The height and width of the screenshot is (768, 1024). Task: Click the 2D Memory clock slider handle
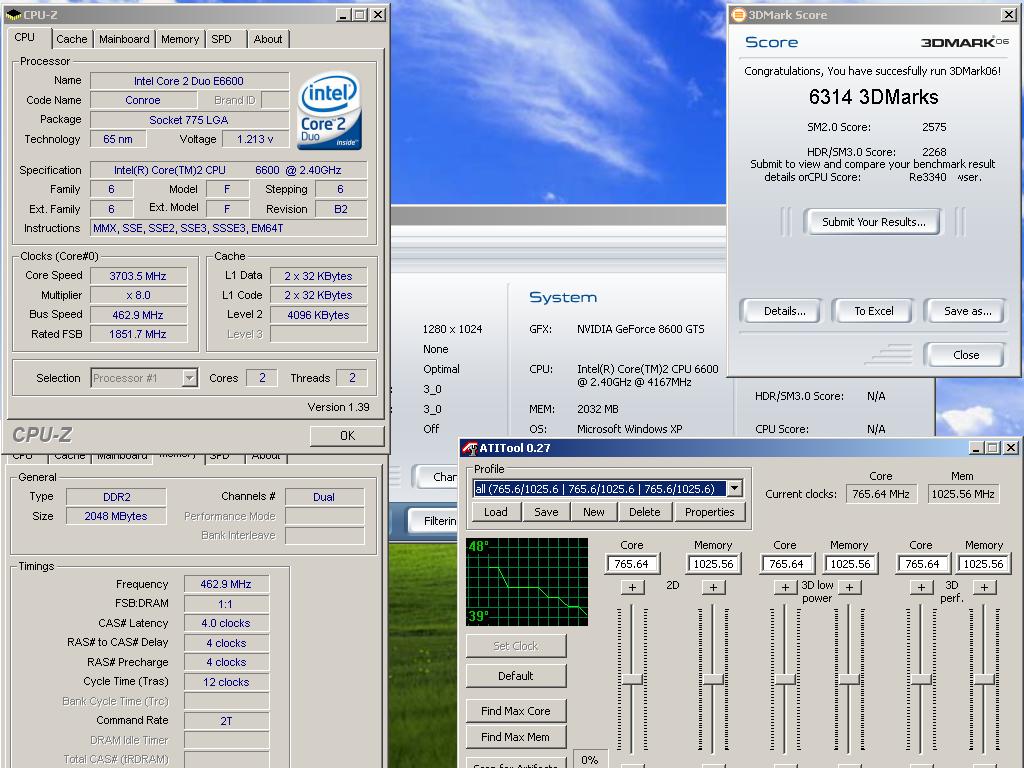[713, 679]
